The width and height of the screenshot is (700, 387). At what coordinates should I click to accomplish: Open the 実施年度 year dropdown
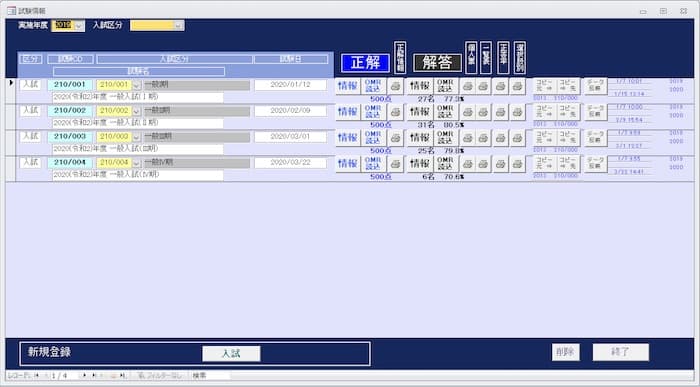click(x=79, y=25)
